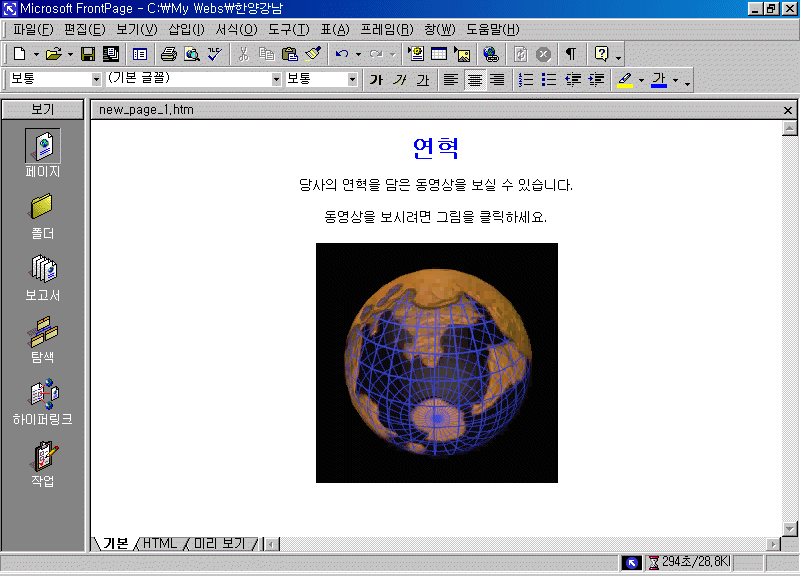Open the 파일(F) menu
Screen dimensions: 800x576
pyautogui.click(x=33, y=30)
